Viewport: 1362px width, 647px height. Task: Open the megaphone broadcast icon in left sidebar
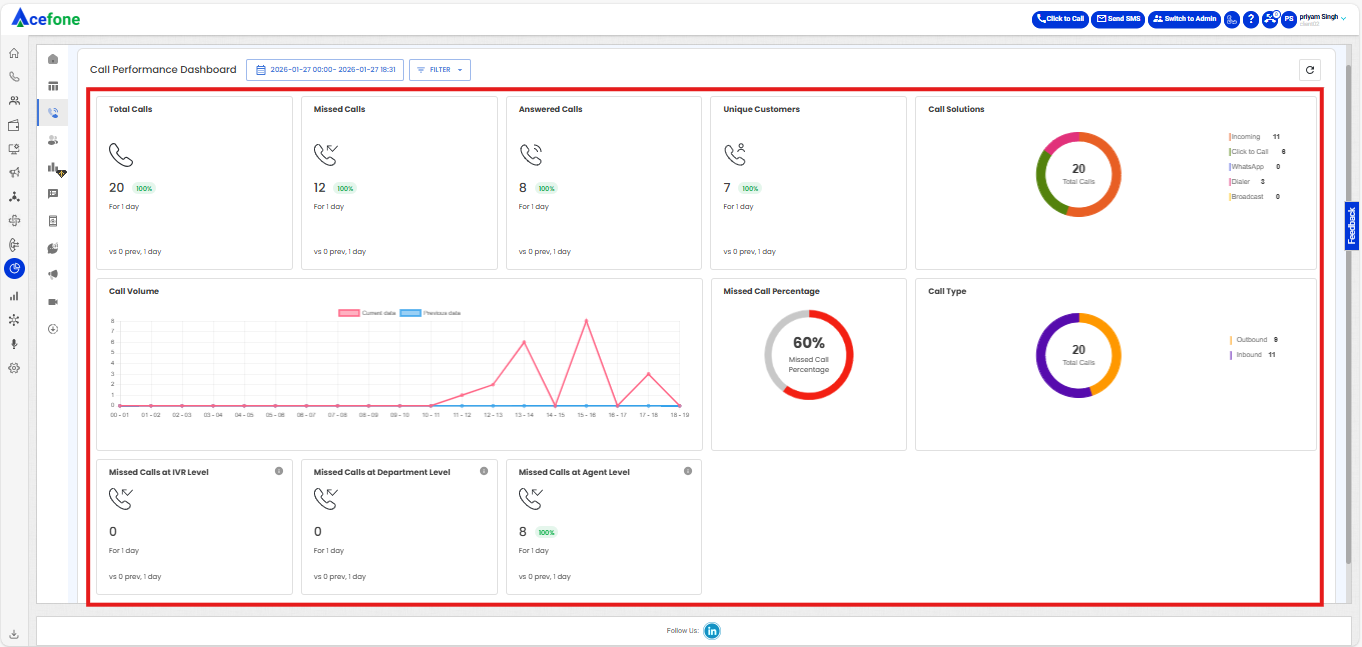(14, 172)
